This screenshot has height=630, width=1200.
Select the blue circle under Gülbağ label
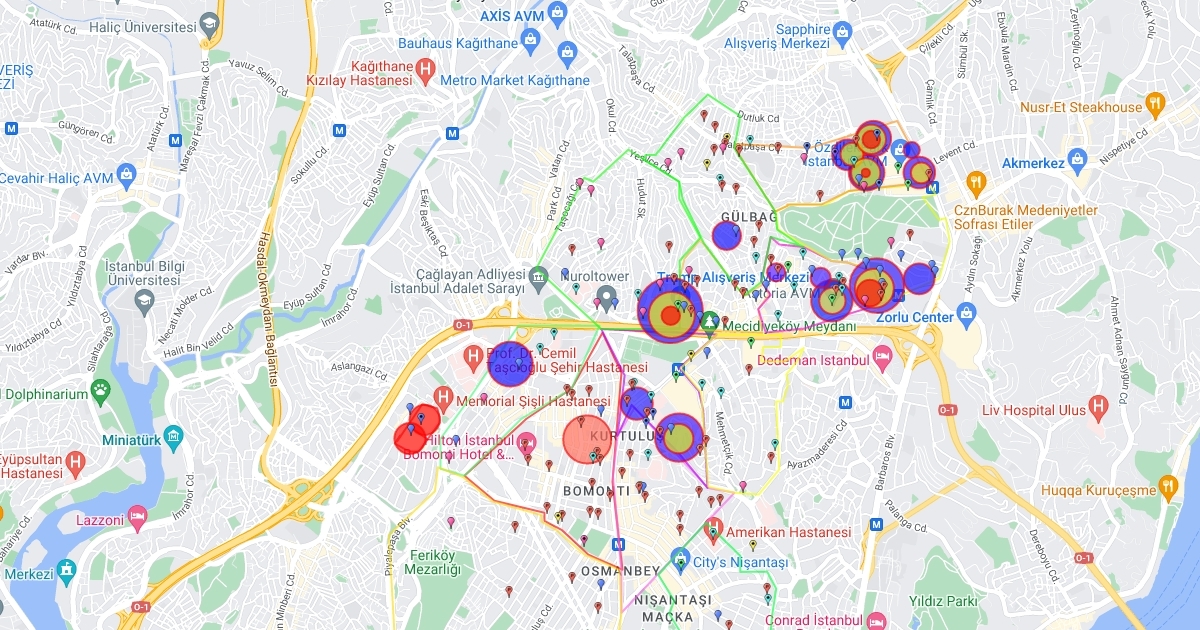point(727,235)
